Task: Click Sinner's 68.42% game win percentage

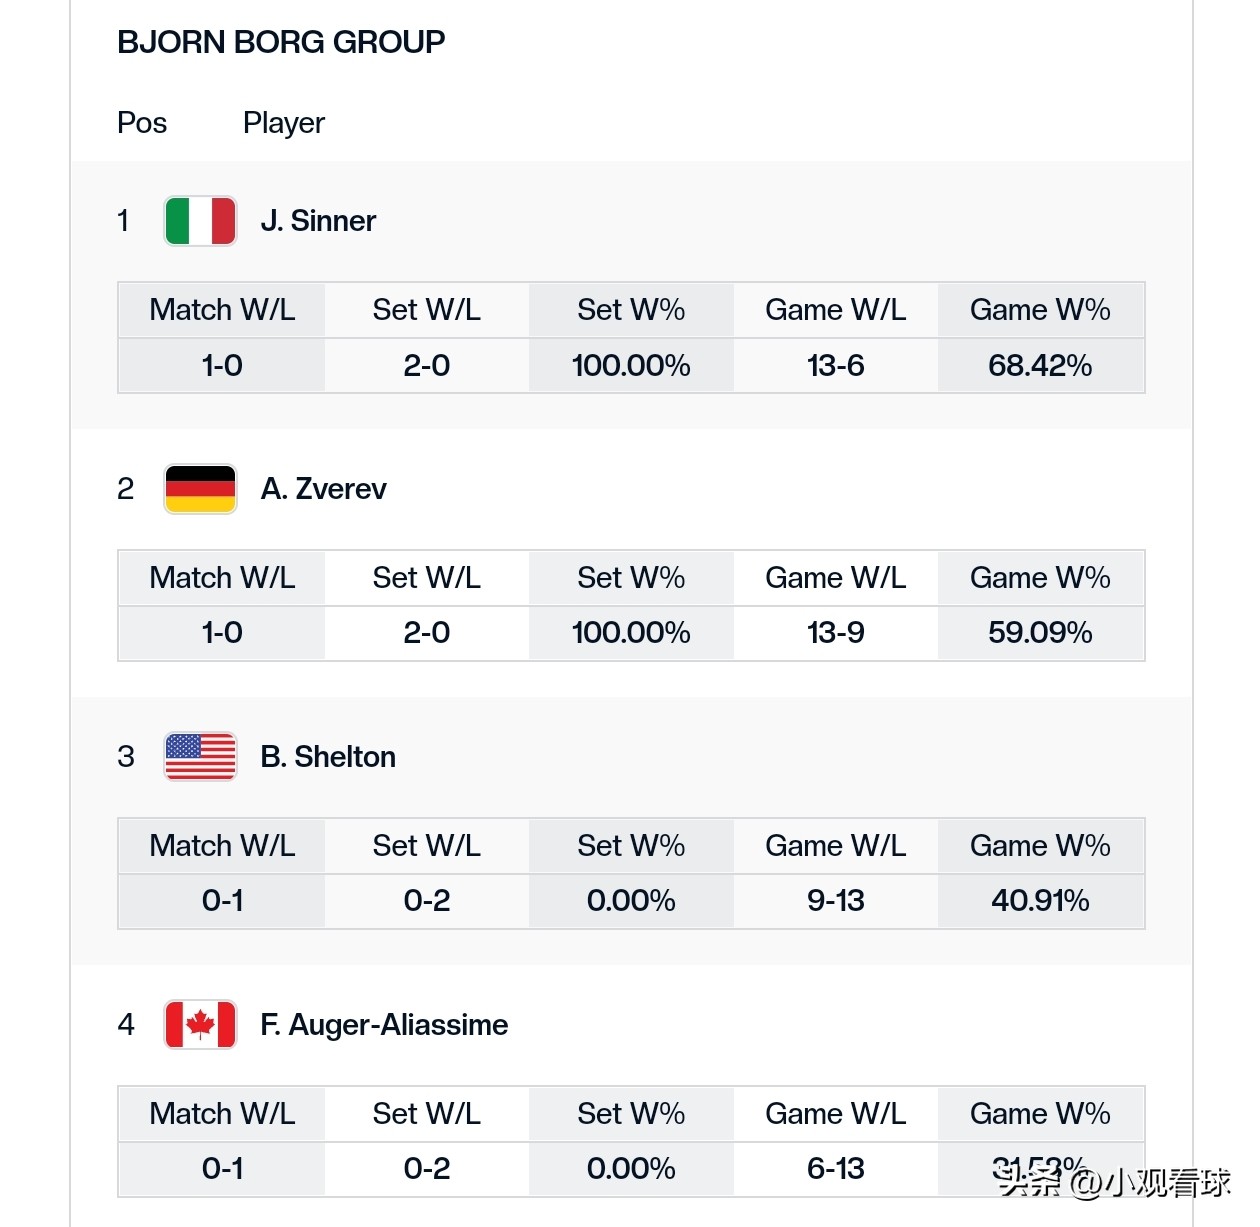Action: click(1040, 366)
